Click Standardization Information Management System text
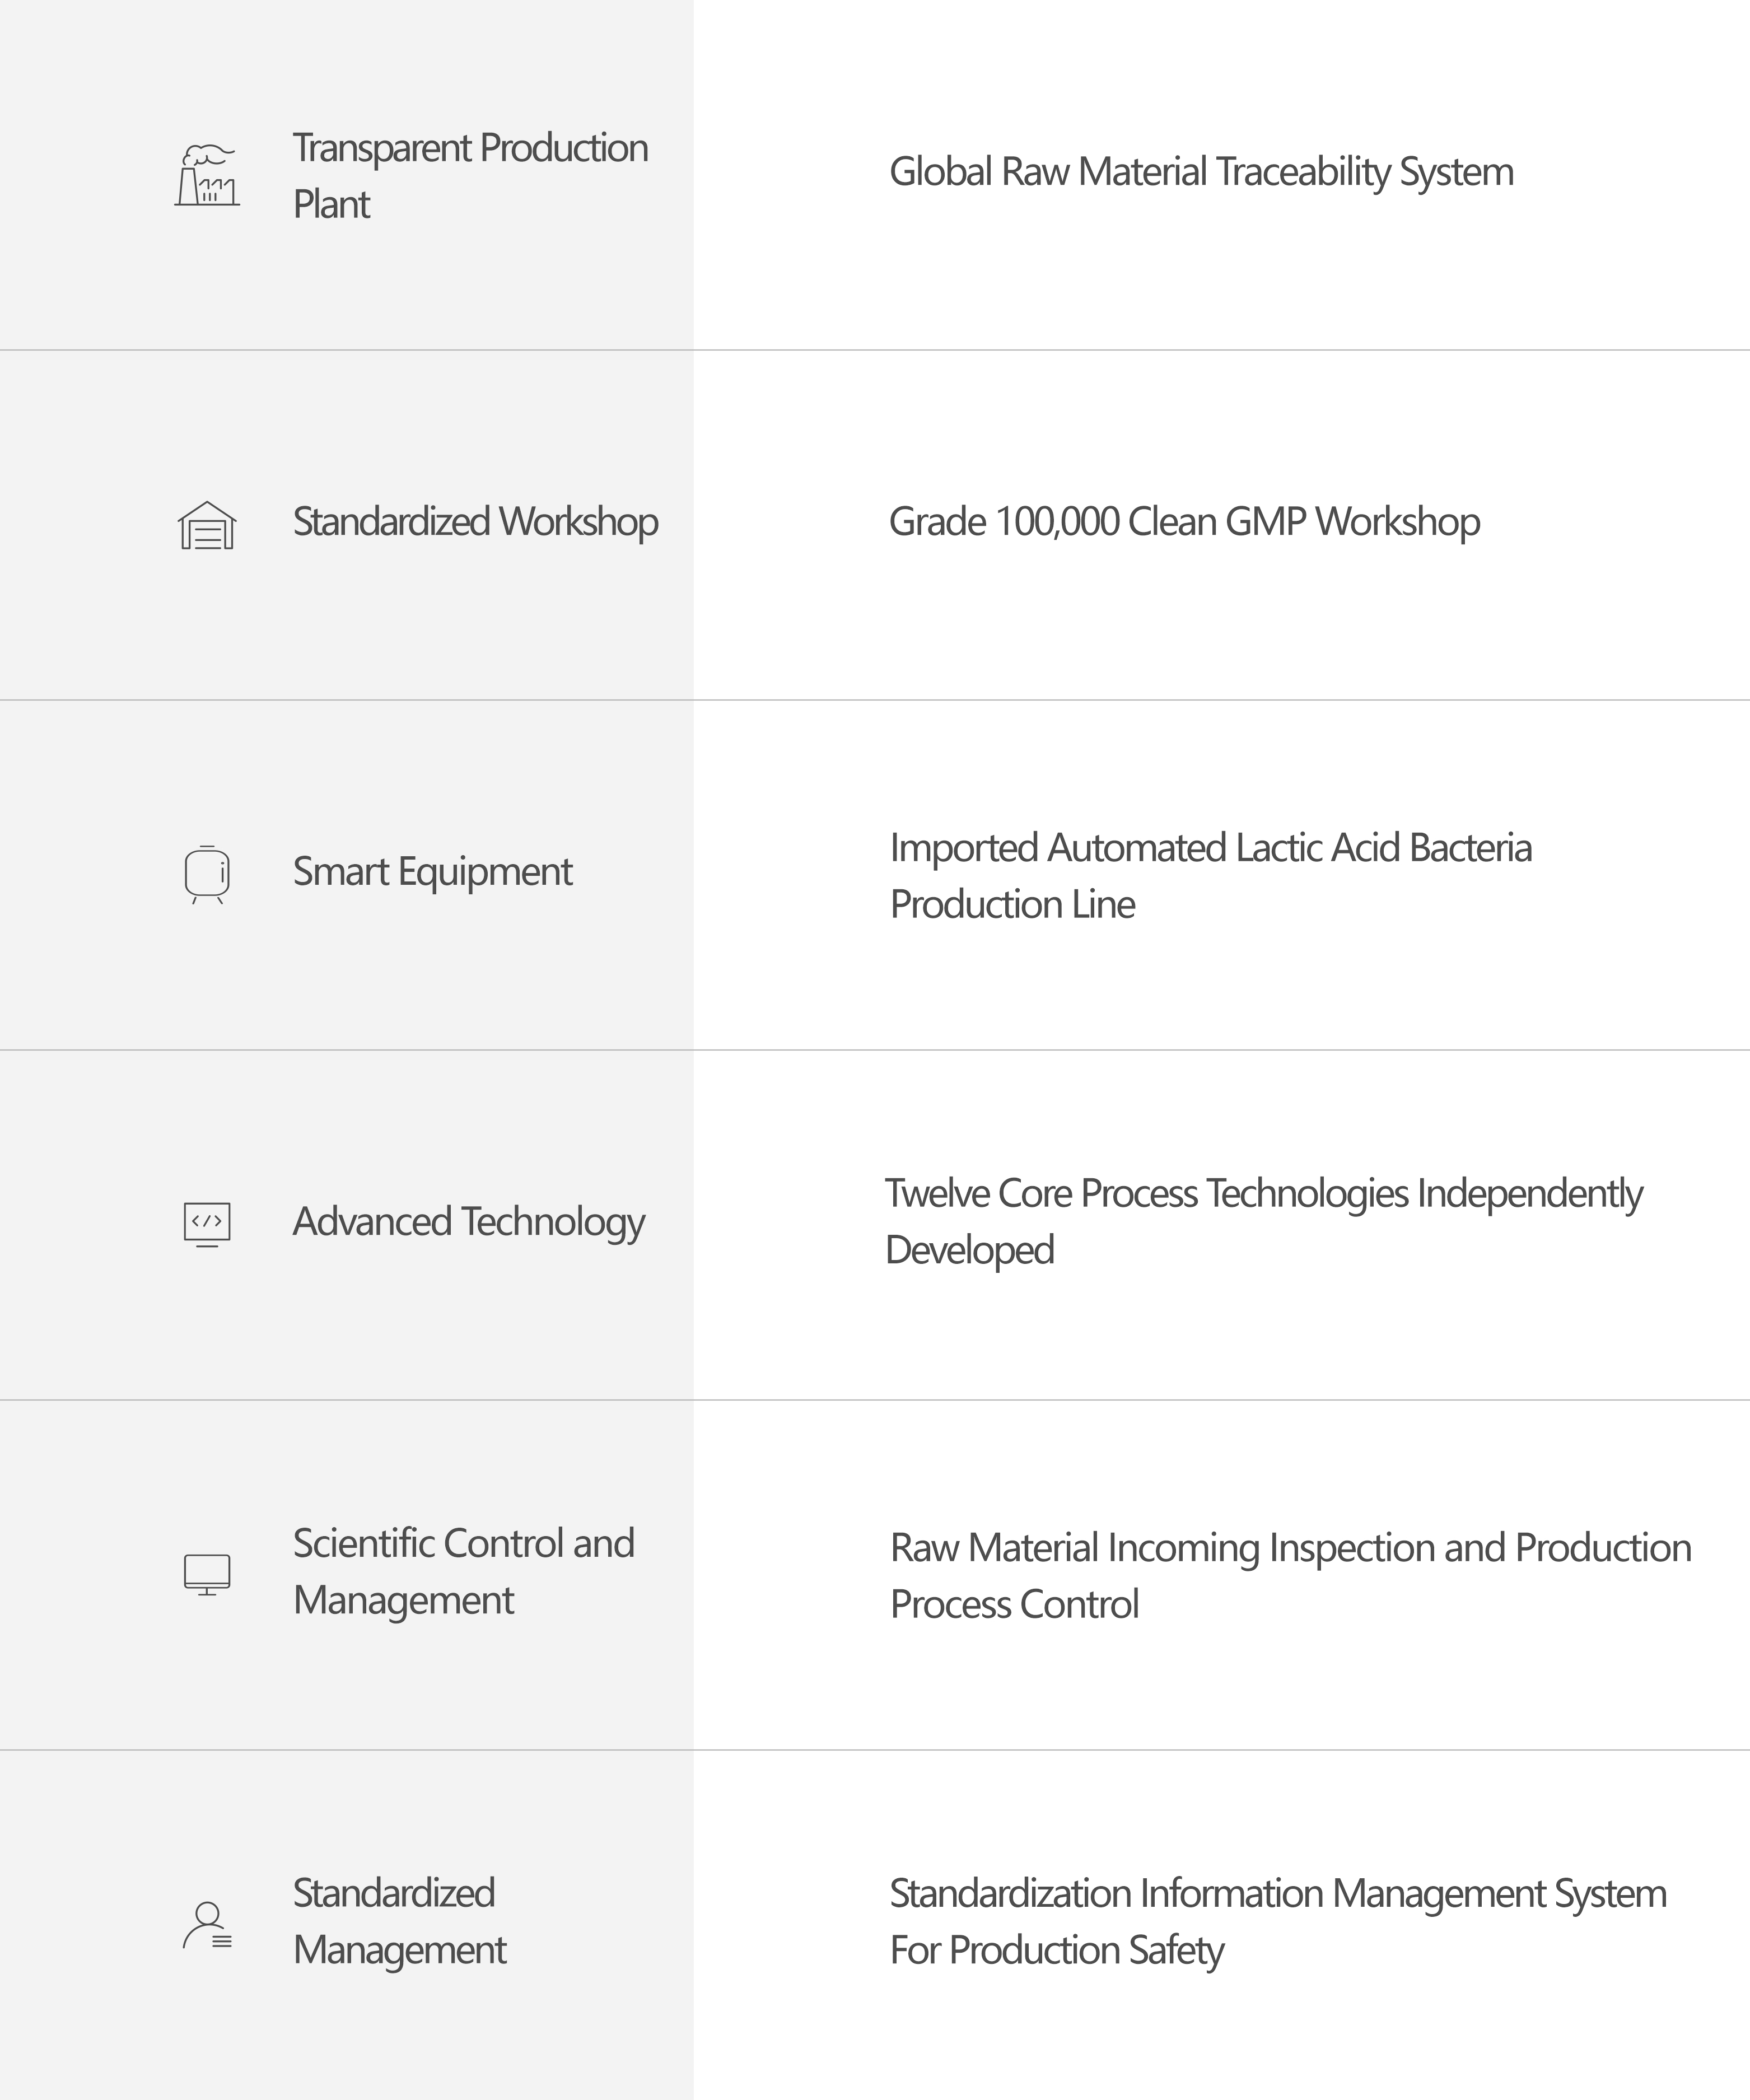The width and height of the screenshot is (1750, 2100). 1278,1894
